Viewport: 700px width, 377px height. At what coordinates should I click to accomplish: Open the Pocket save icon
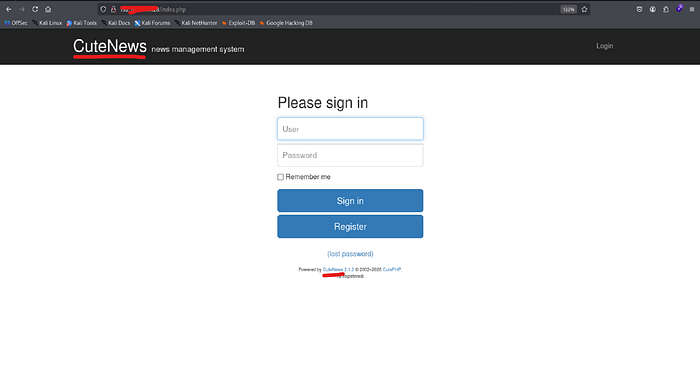click(x=639, y=9)
